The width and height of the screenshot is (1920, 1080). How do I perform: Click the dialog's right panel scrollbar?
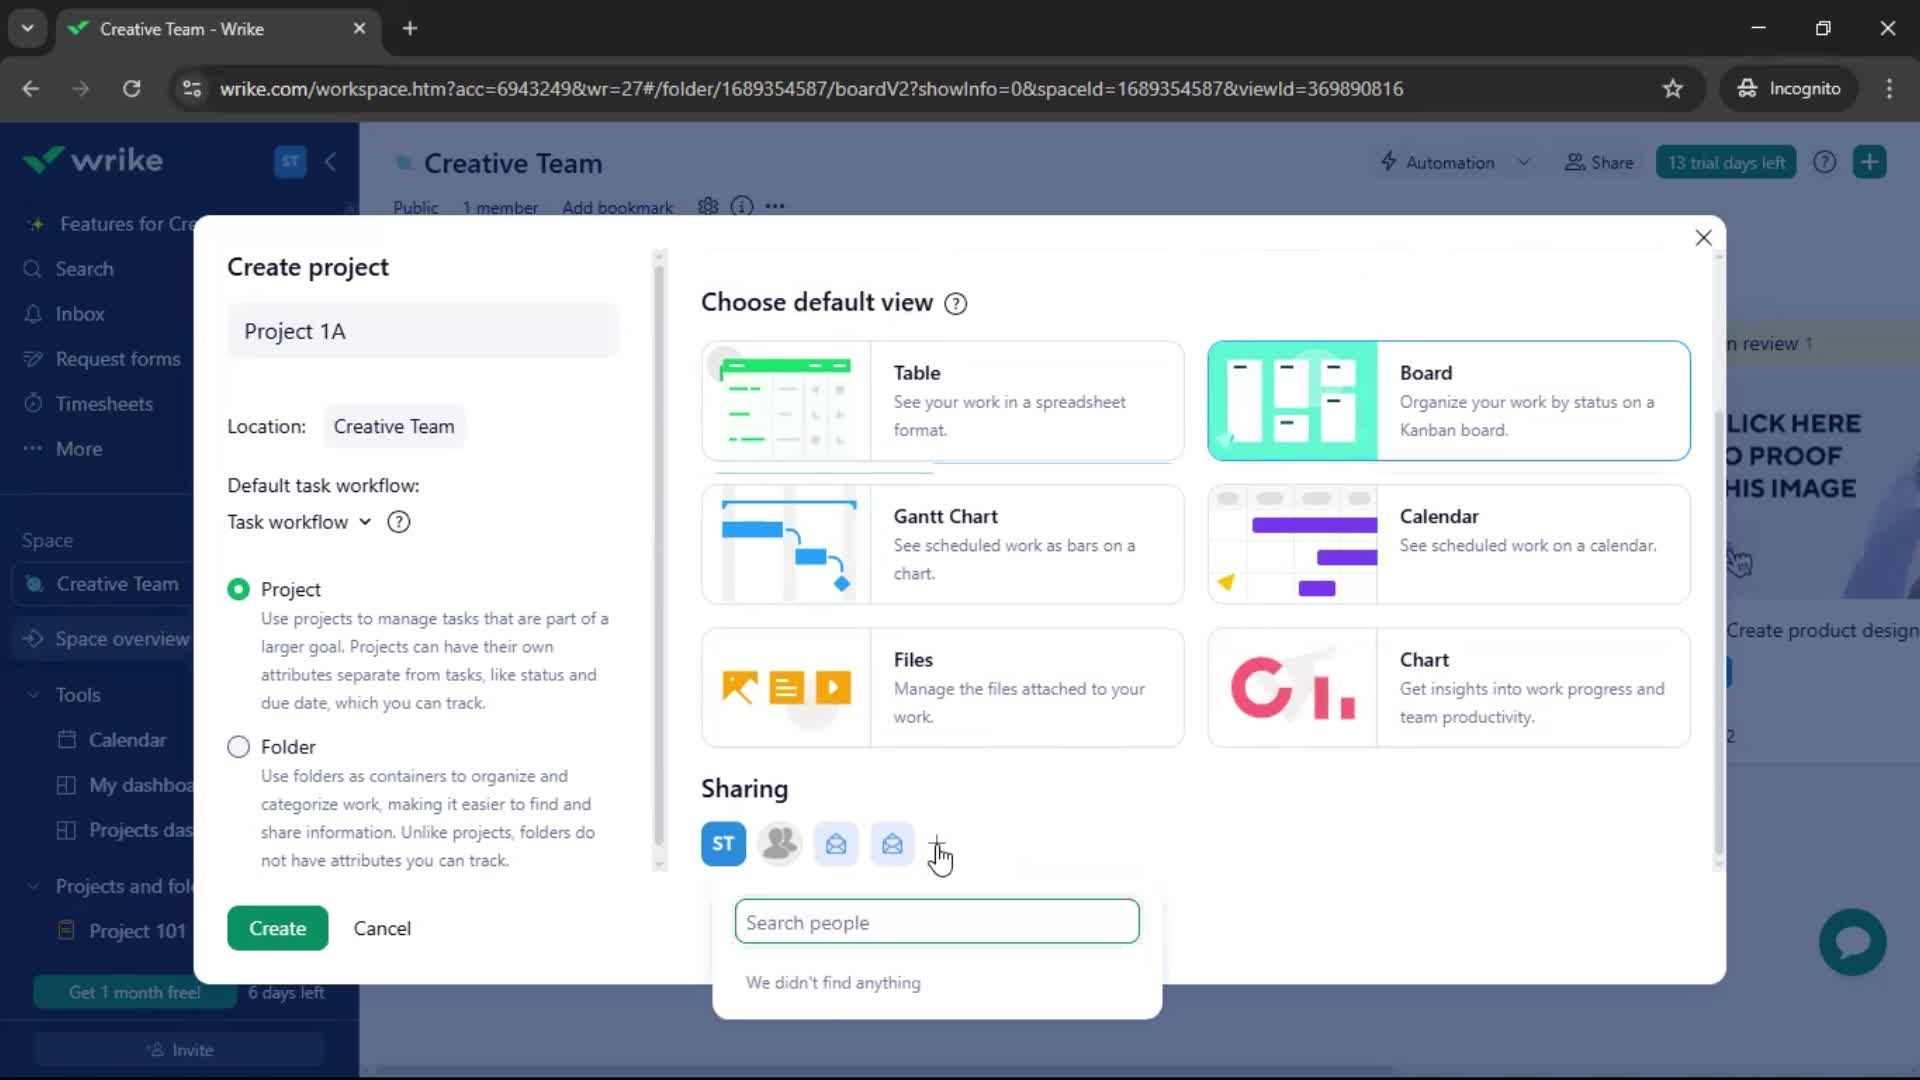[x=1719, y=633]
